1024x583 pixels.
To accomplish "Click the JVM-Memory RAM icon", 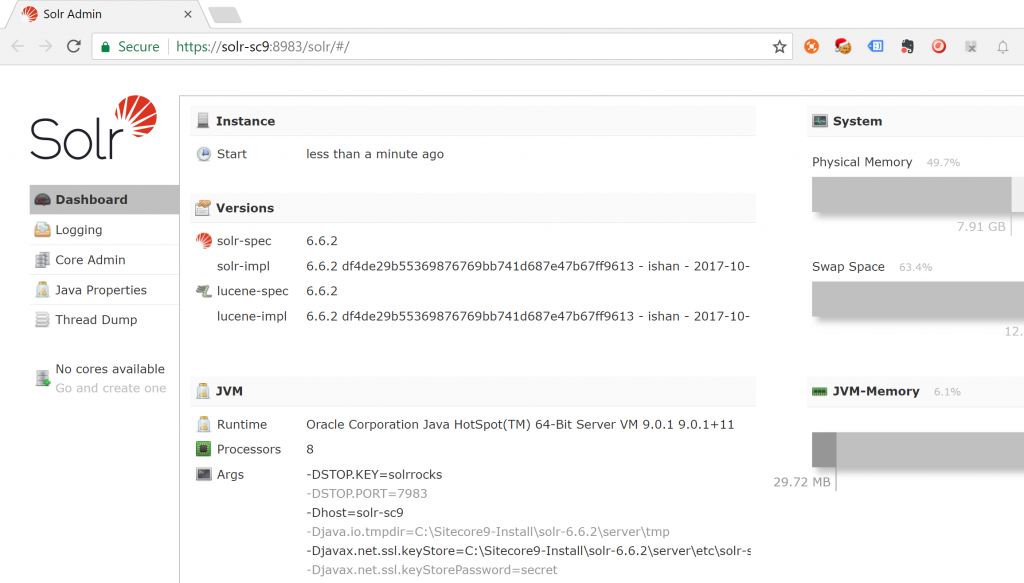I will click(x=820, y=392).
